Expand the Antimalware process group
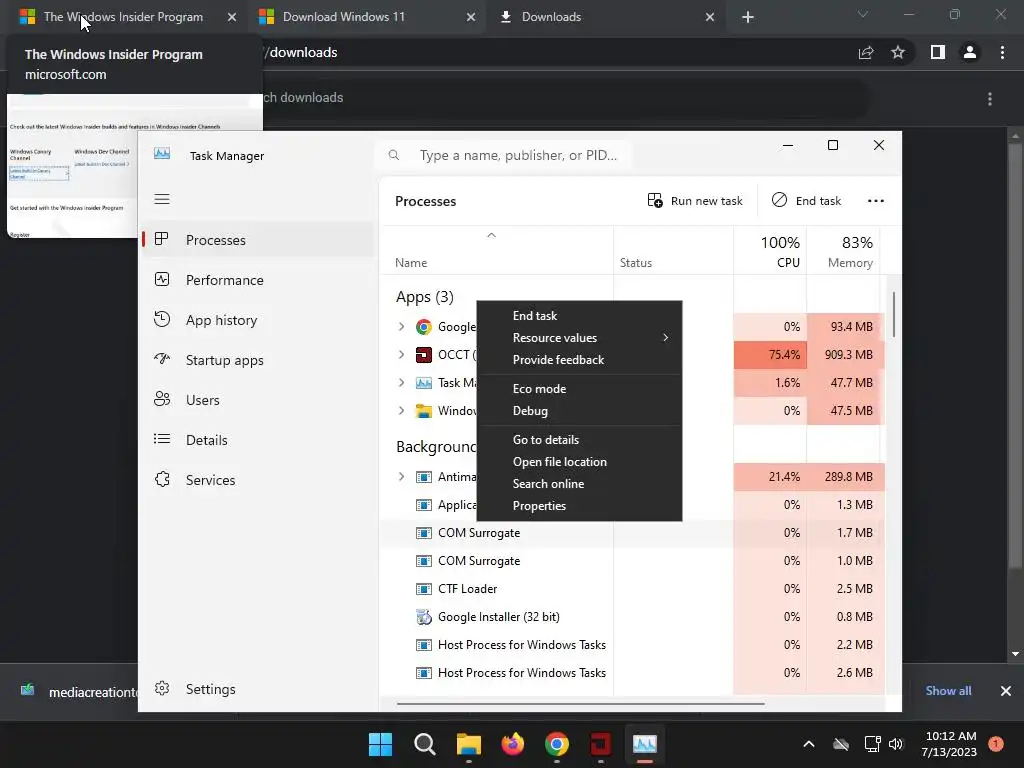The image size is (1024, 768). 402,477
